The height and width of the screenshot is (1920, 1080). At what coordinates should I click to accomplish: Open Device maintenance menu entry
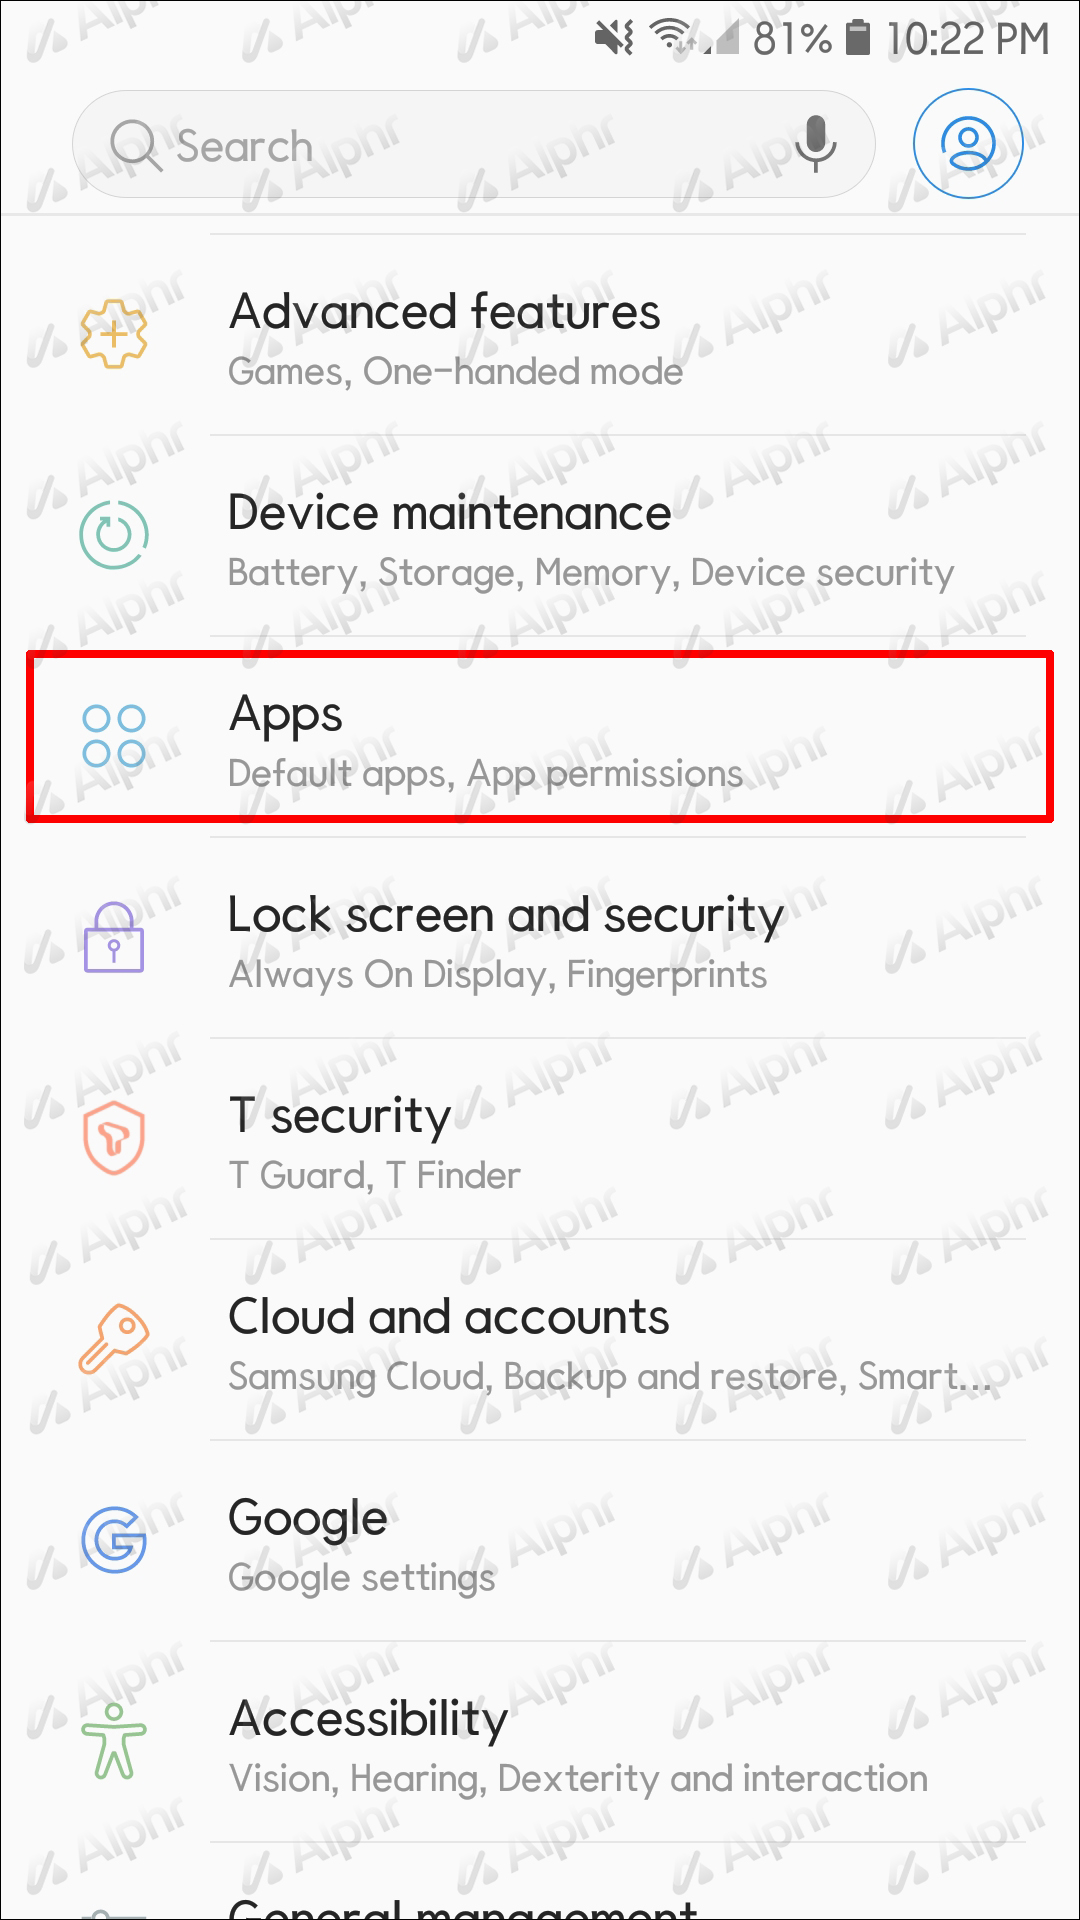point(540,536)
